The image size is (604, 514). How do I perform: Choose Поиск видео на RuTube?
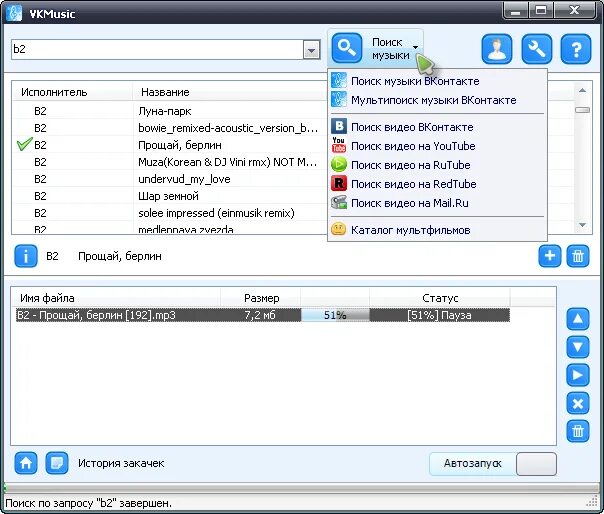pos(437,165)
